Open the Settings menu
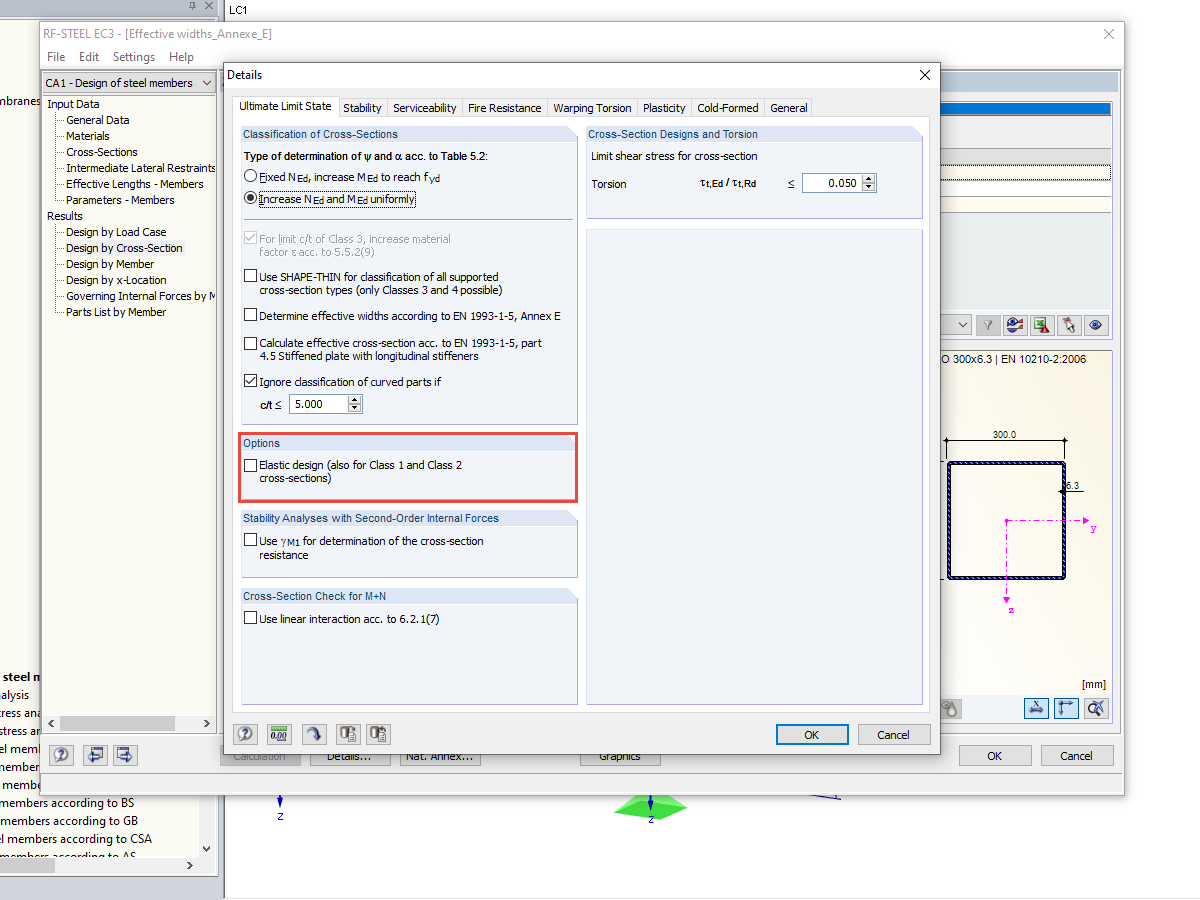The width and height of the screenshot is (1200, 900). [x=133, y=56]
